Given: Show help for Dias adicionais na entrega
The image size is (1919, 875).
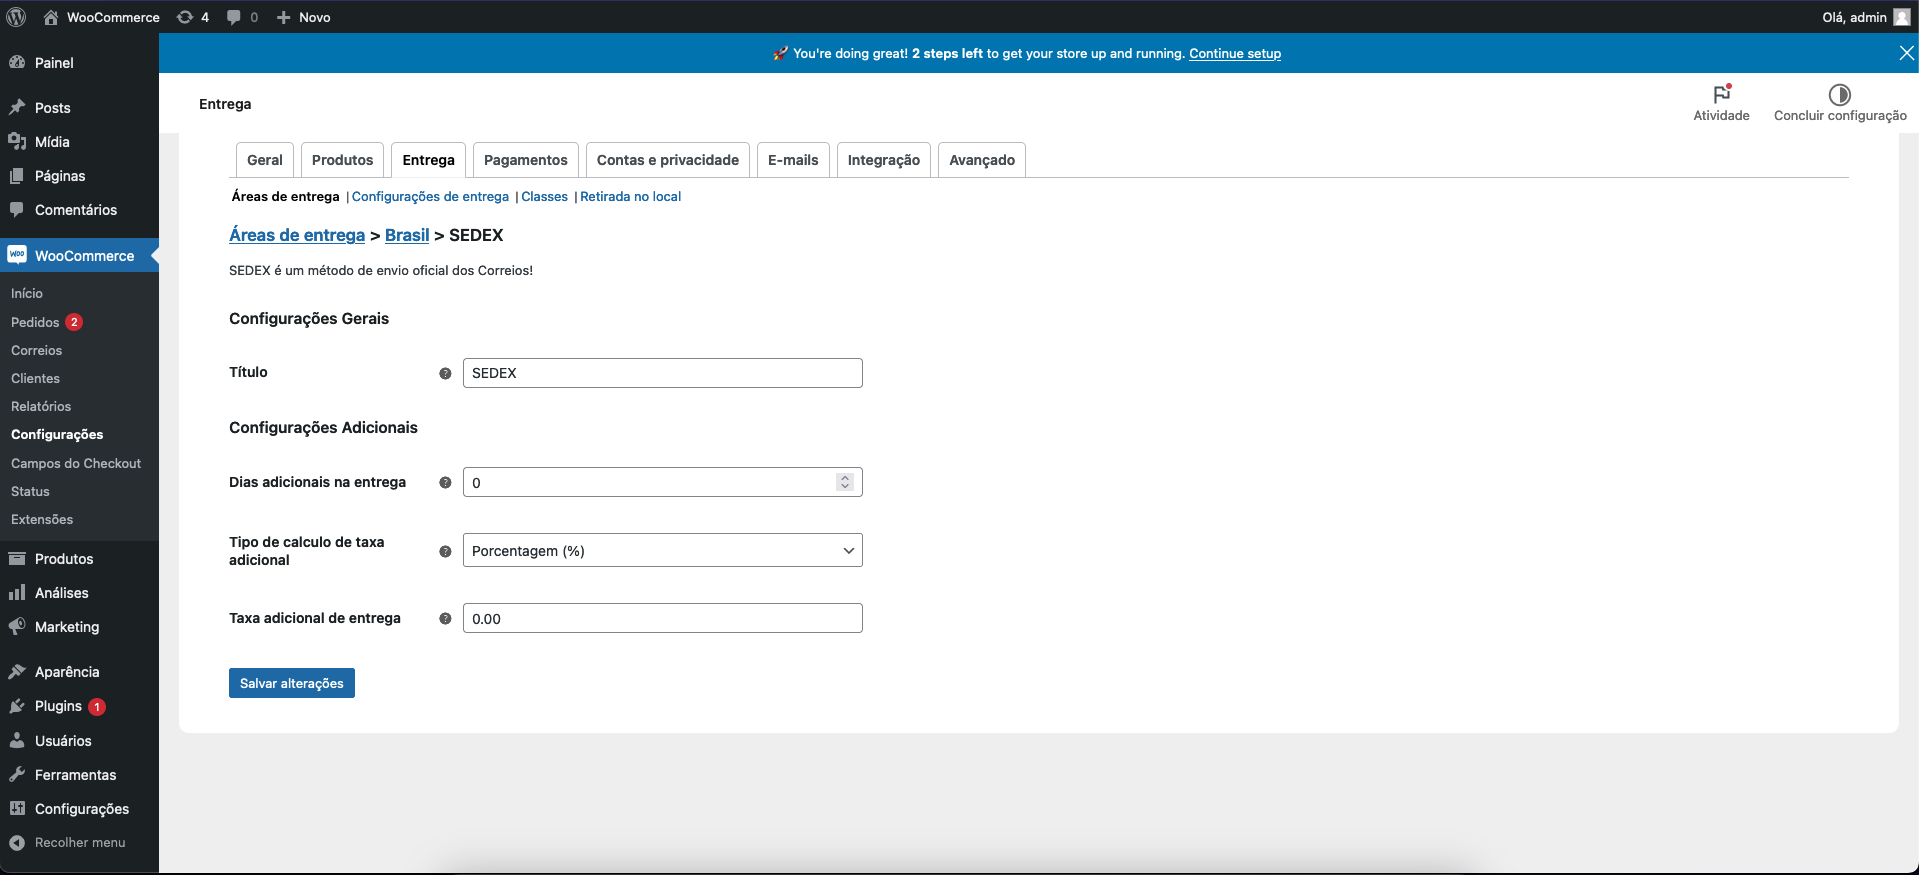Looking at the screenshot, I should (x=445, y=482).
